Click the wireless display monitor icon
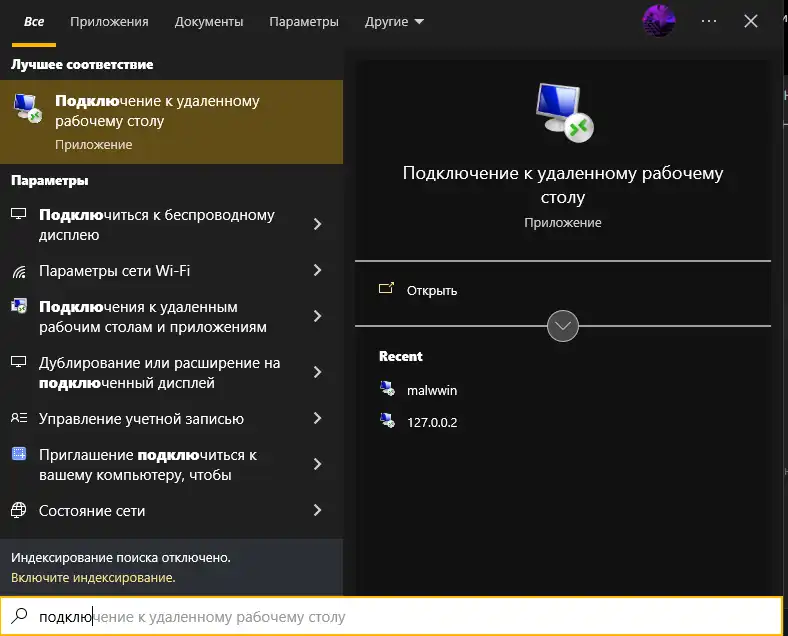The height and width of the screenshot is (636, 788). (19, 215)
